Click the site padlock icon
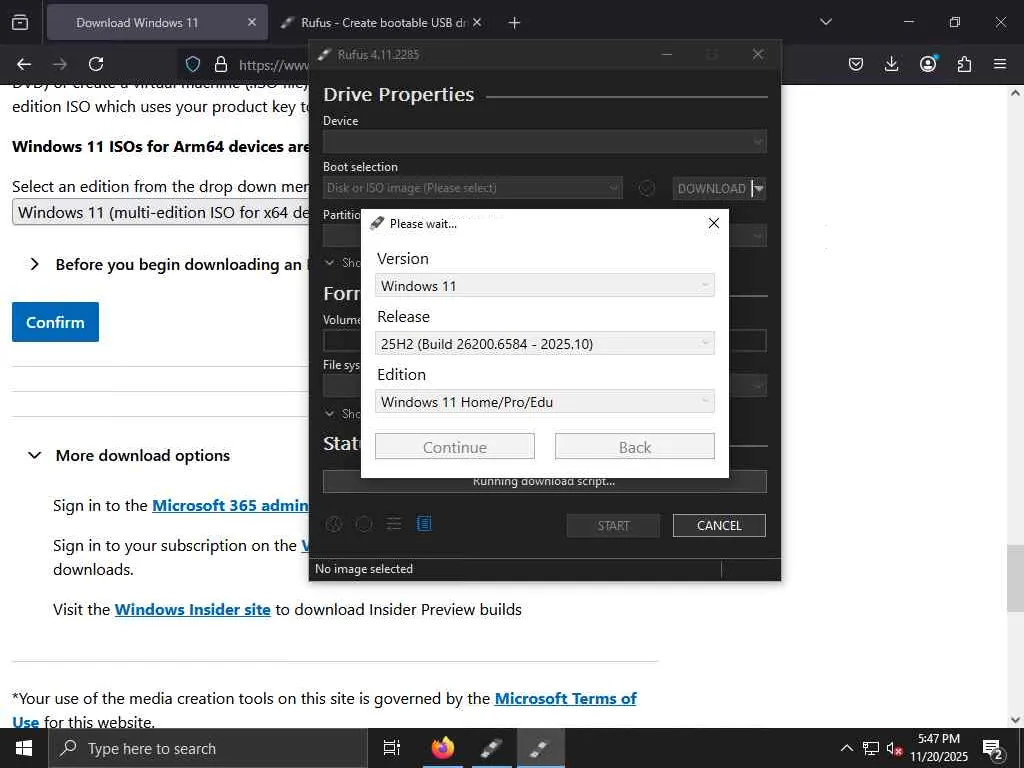Screen dimensions: 1024x768 point(221,64)
